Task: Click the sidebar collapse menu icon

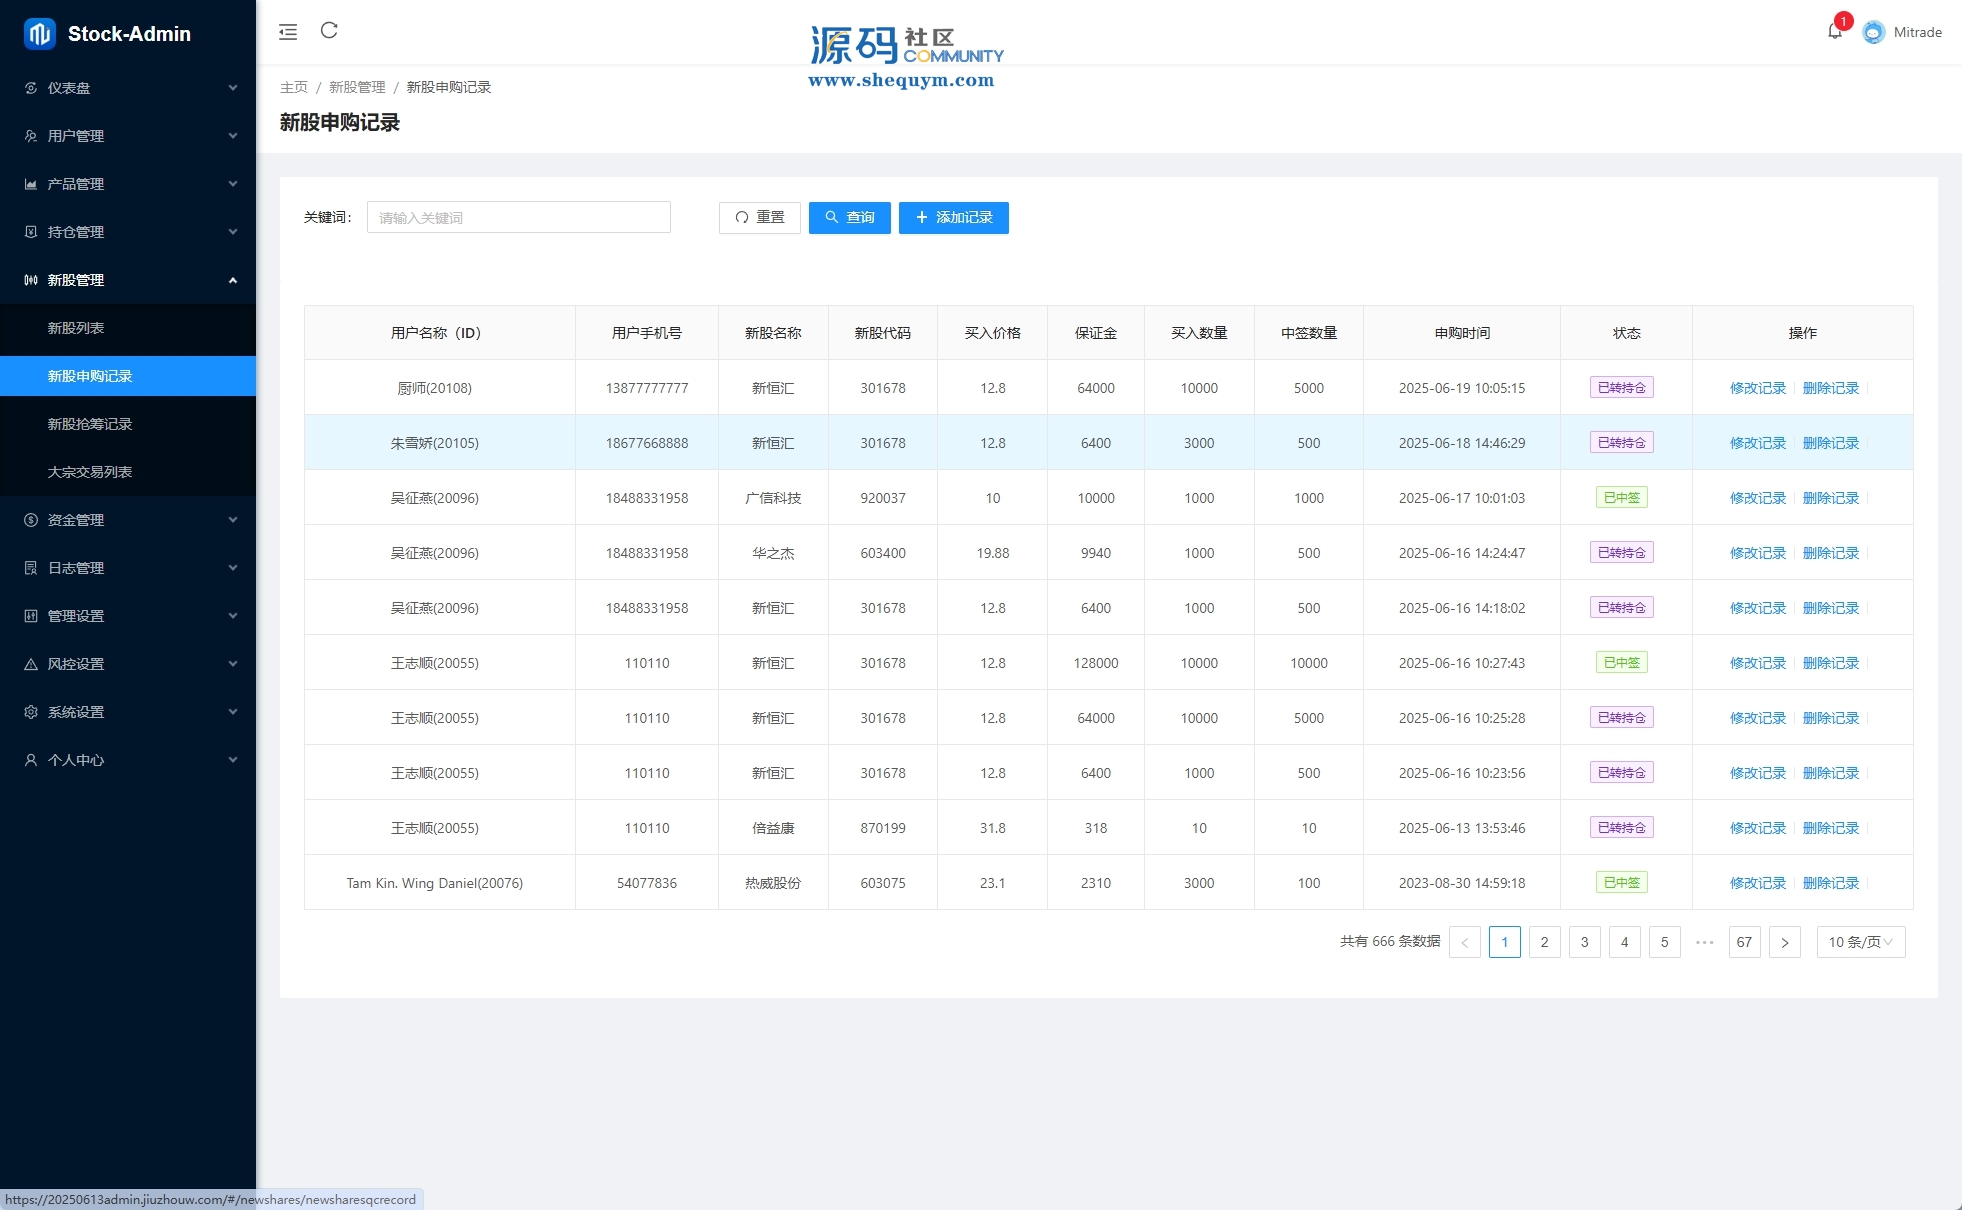Action: (288, 32)
